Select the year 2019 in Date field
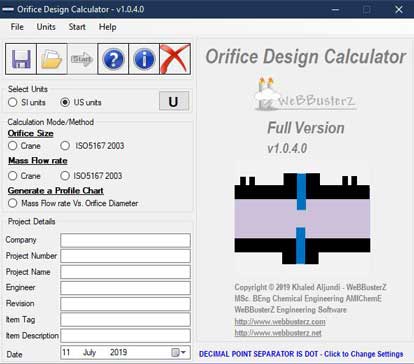The height and width of the screenshot is (364, 414). click(x=118, y=352)
